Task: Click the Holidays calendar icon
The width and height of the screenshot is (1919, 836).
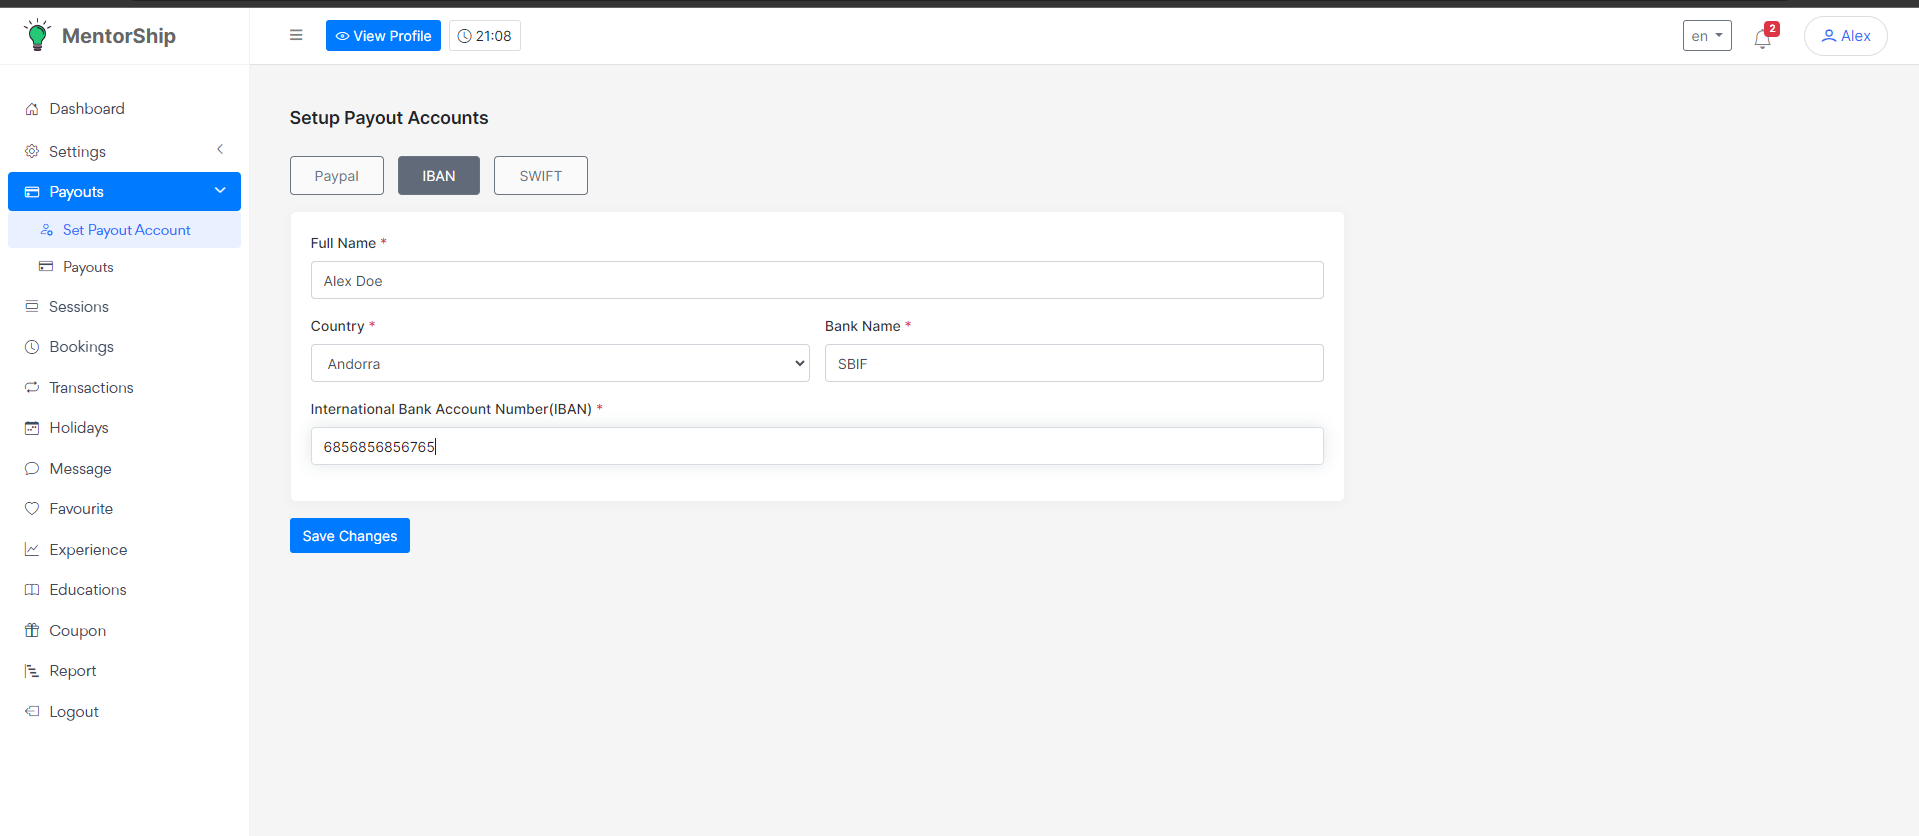Action: click(x=32, y=428)
